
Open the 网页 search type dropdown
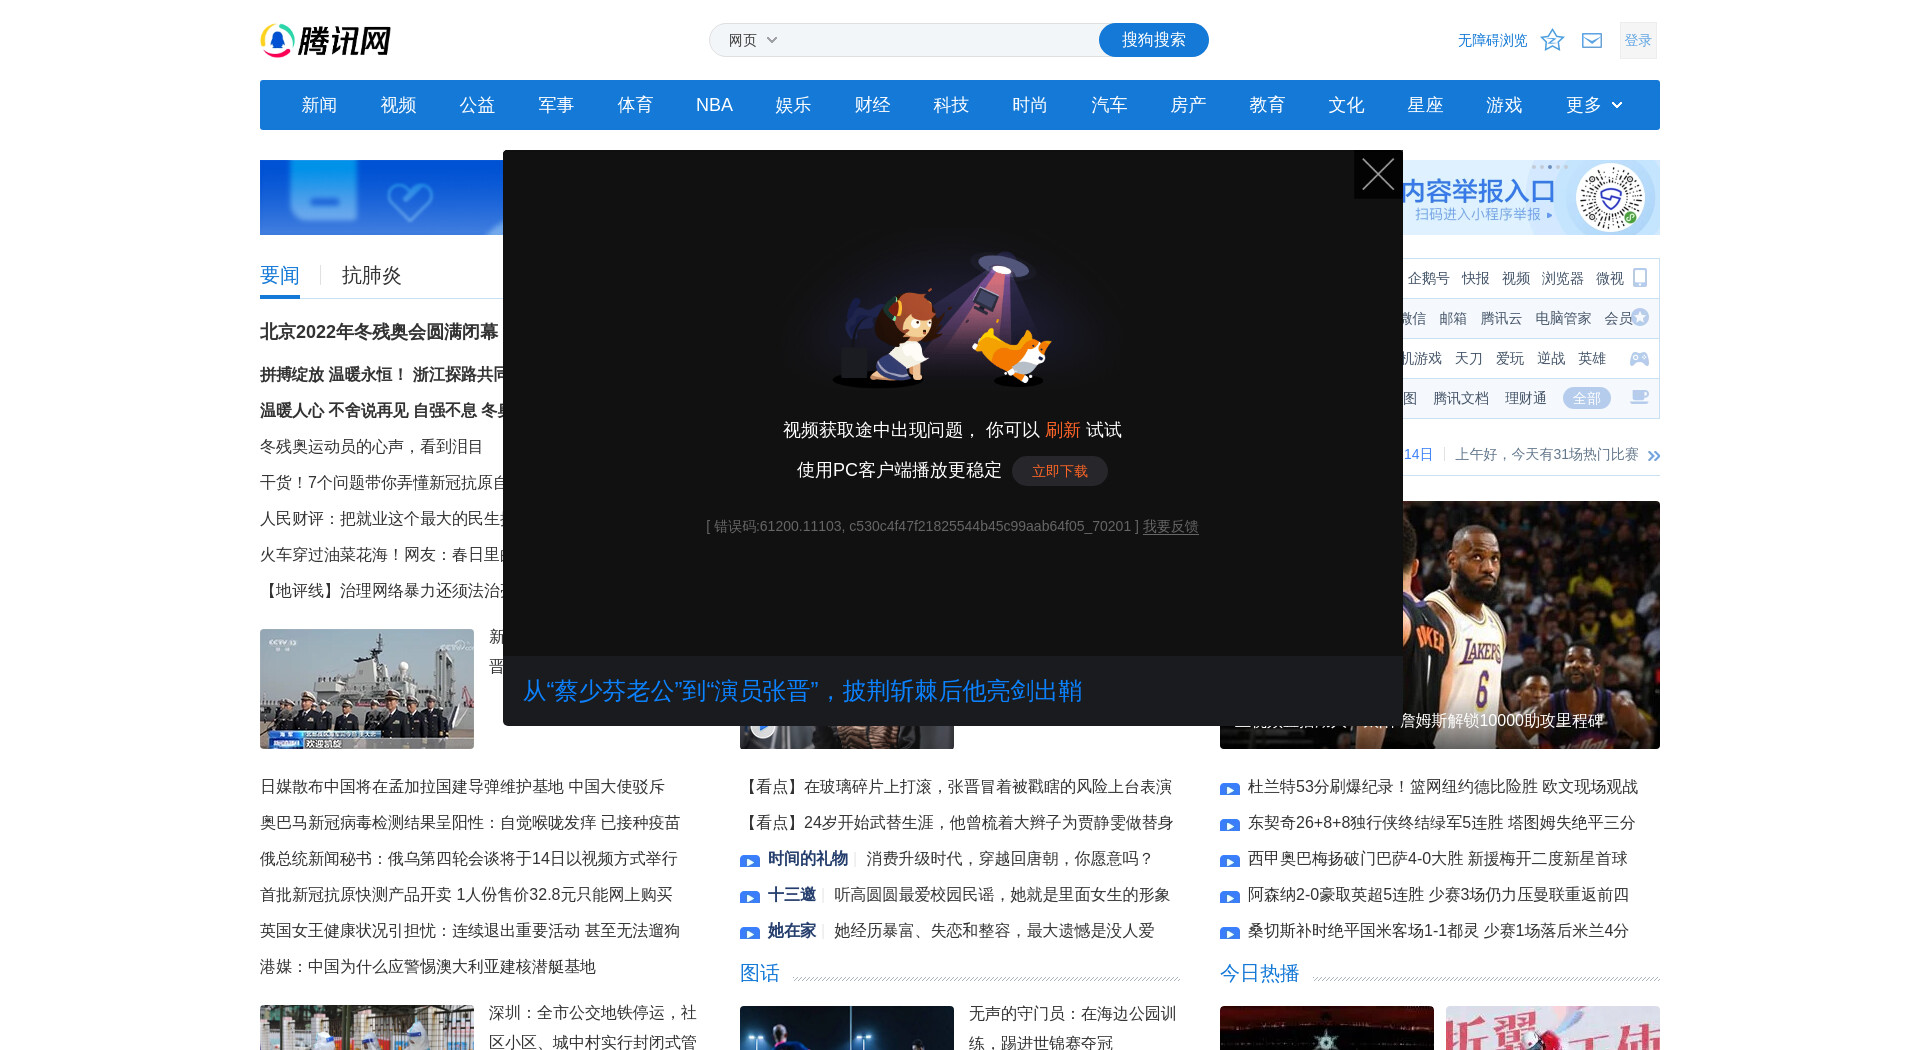coord(752,40)
